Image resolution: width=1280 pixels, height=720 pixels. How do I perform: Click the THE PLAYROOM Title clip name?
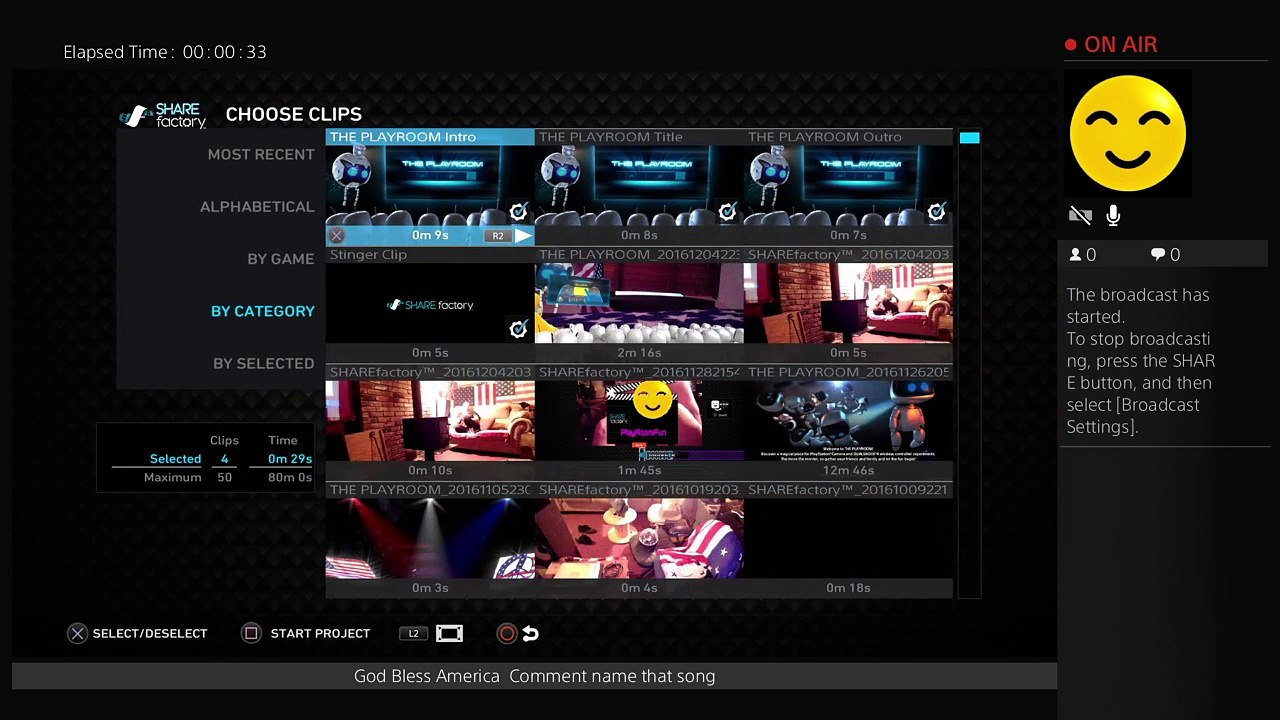[611, 137]
